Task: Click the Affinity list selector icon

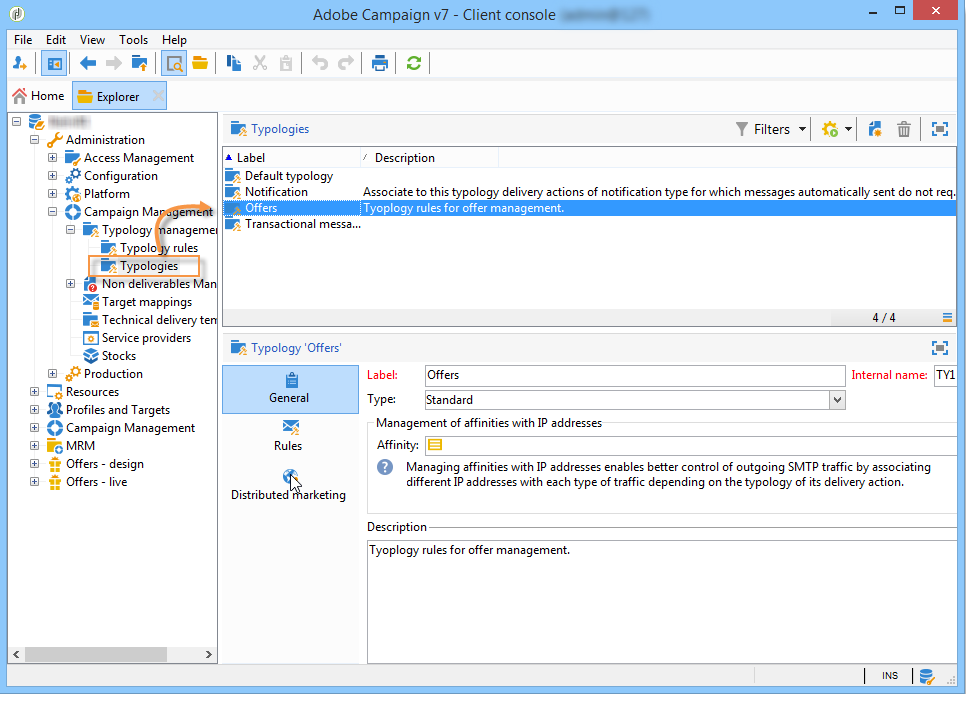Action: click(435, 445)
